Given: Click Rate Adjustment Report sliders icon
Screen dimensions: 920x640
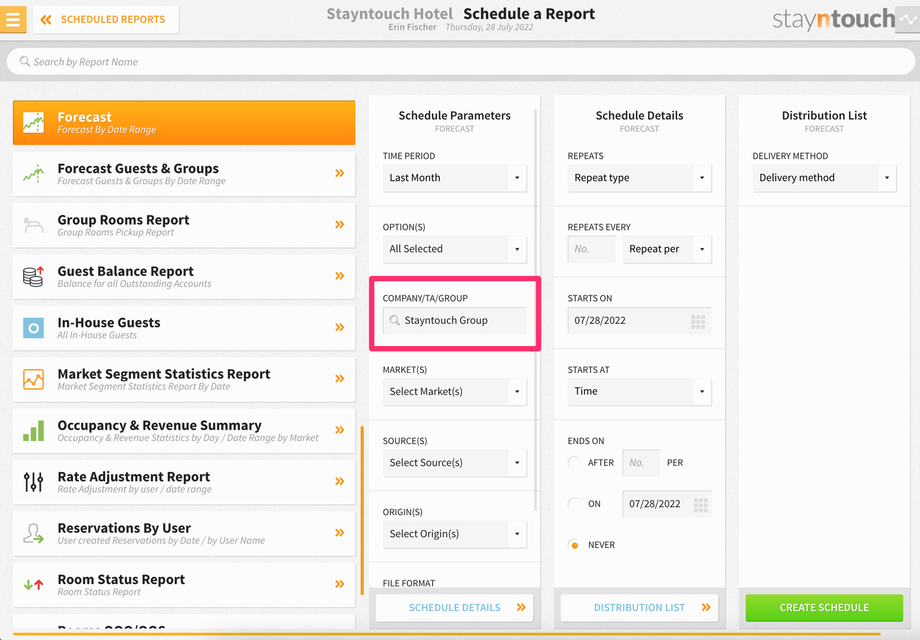Looking at the screenshot, I should pyautogui.click(x=33, y=482).
